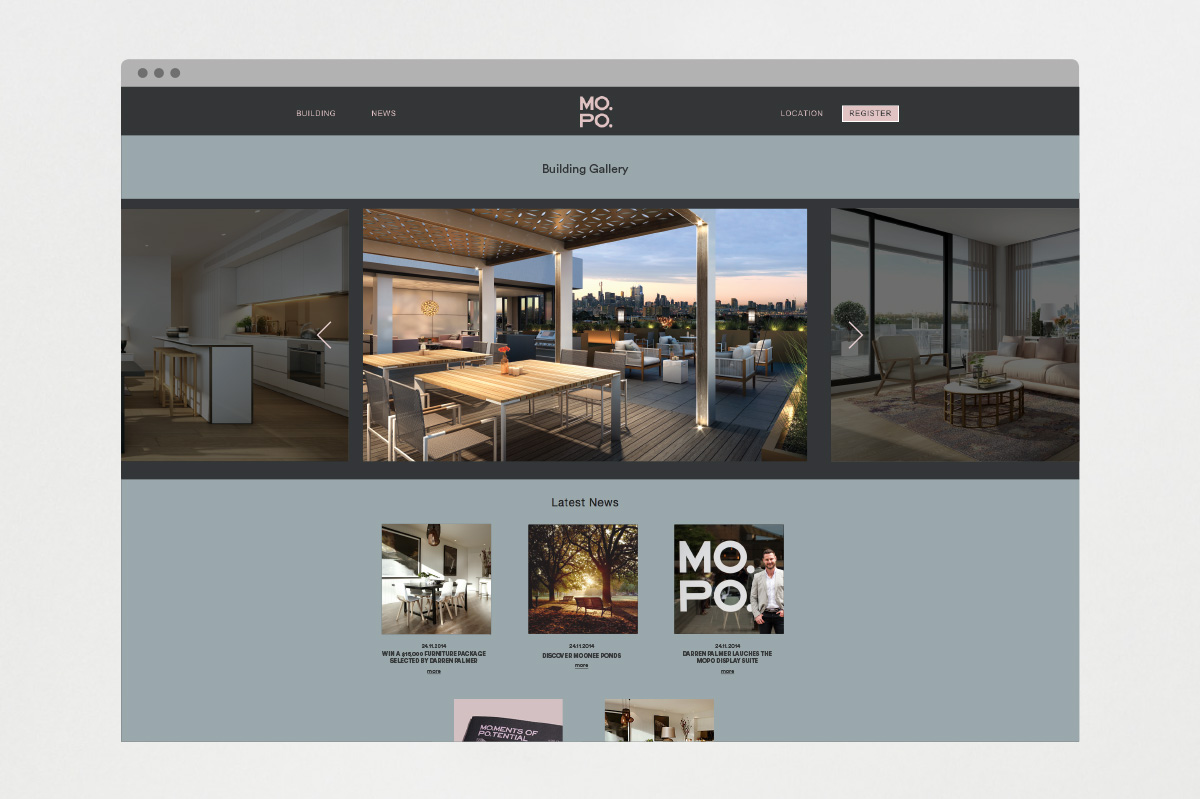The height and width of the screenshot is (799, 1200).
Task: Open the dining room news thumbnail
Action: pyautogui.click(x=436, y=578)
